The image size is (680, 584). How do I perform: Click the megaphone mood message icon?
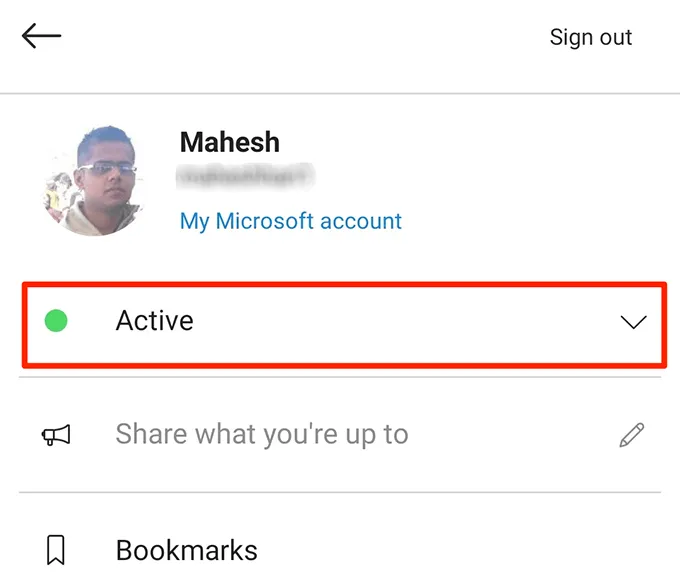[56, 435]
